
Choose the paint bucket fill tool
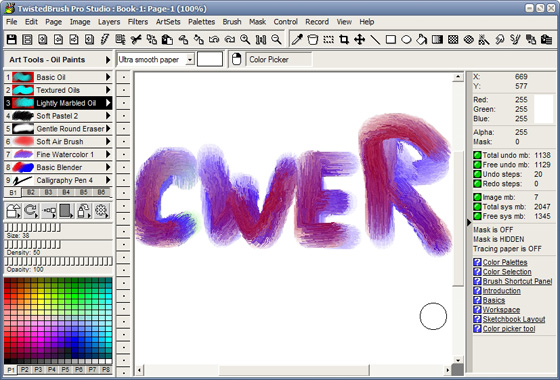[313, 39]
